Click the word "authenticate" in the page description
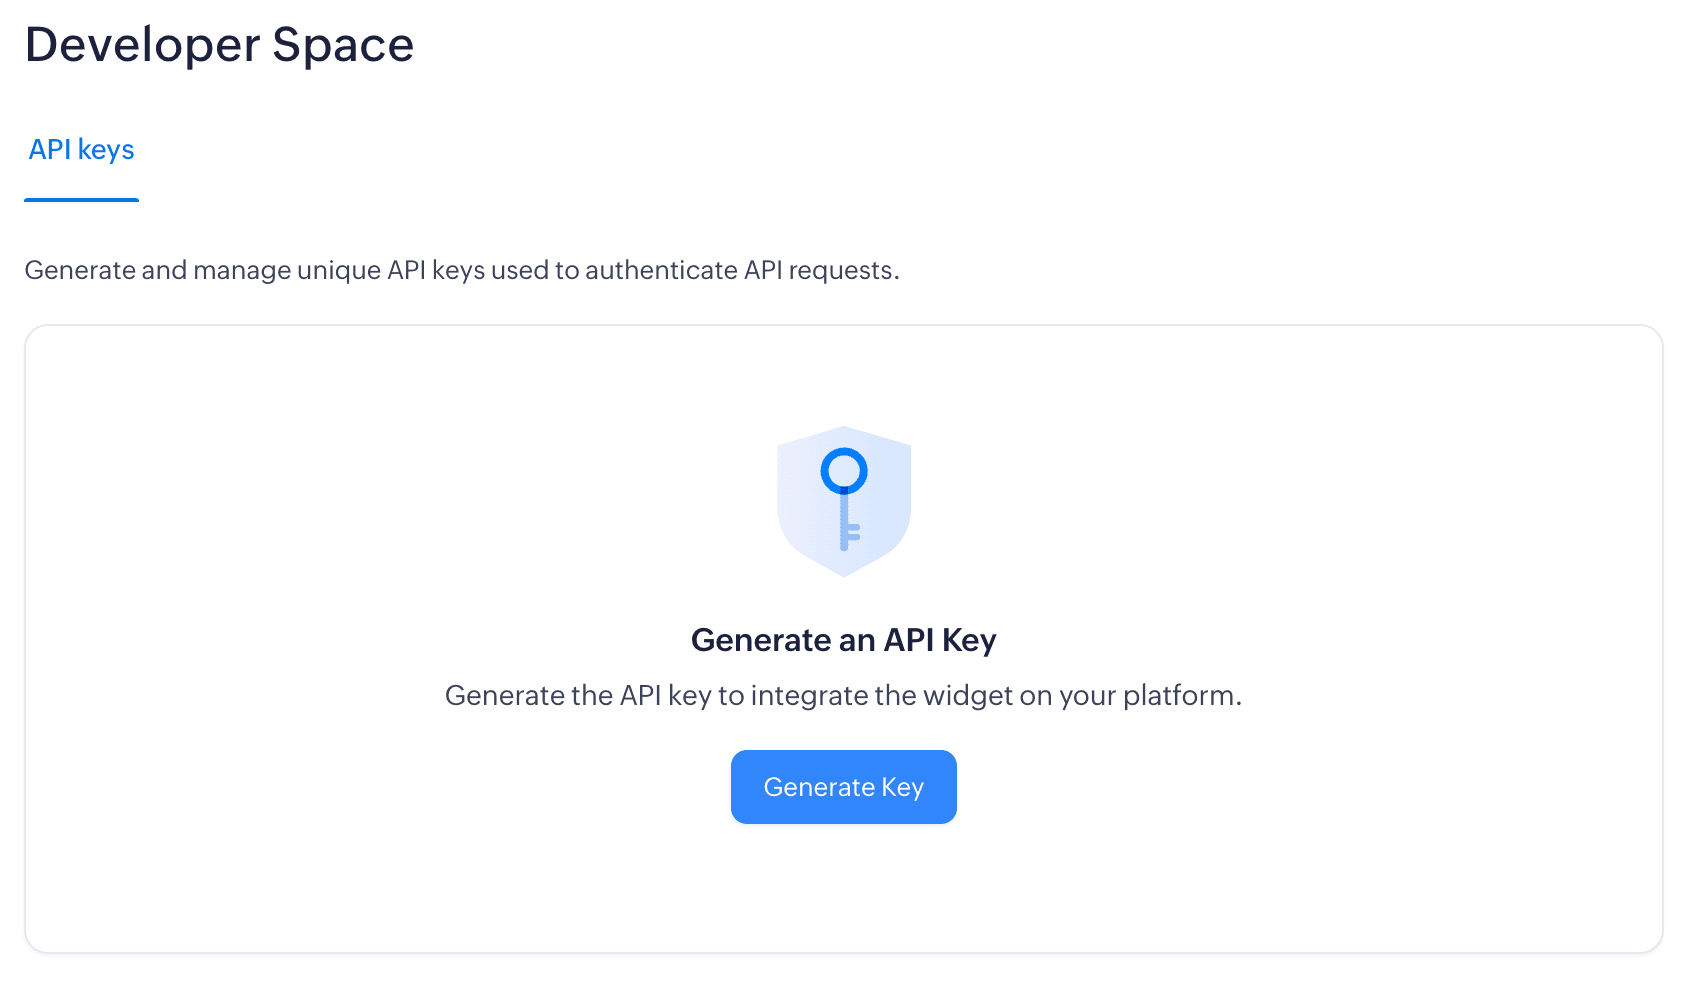Viewport: 1684px width, 986px height. pyautogui.click(x=661, y=270)
